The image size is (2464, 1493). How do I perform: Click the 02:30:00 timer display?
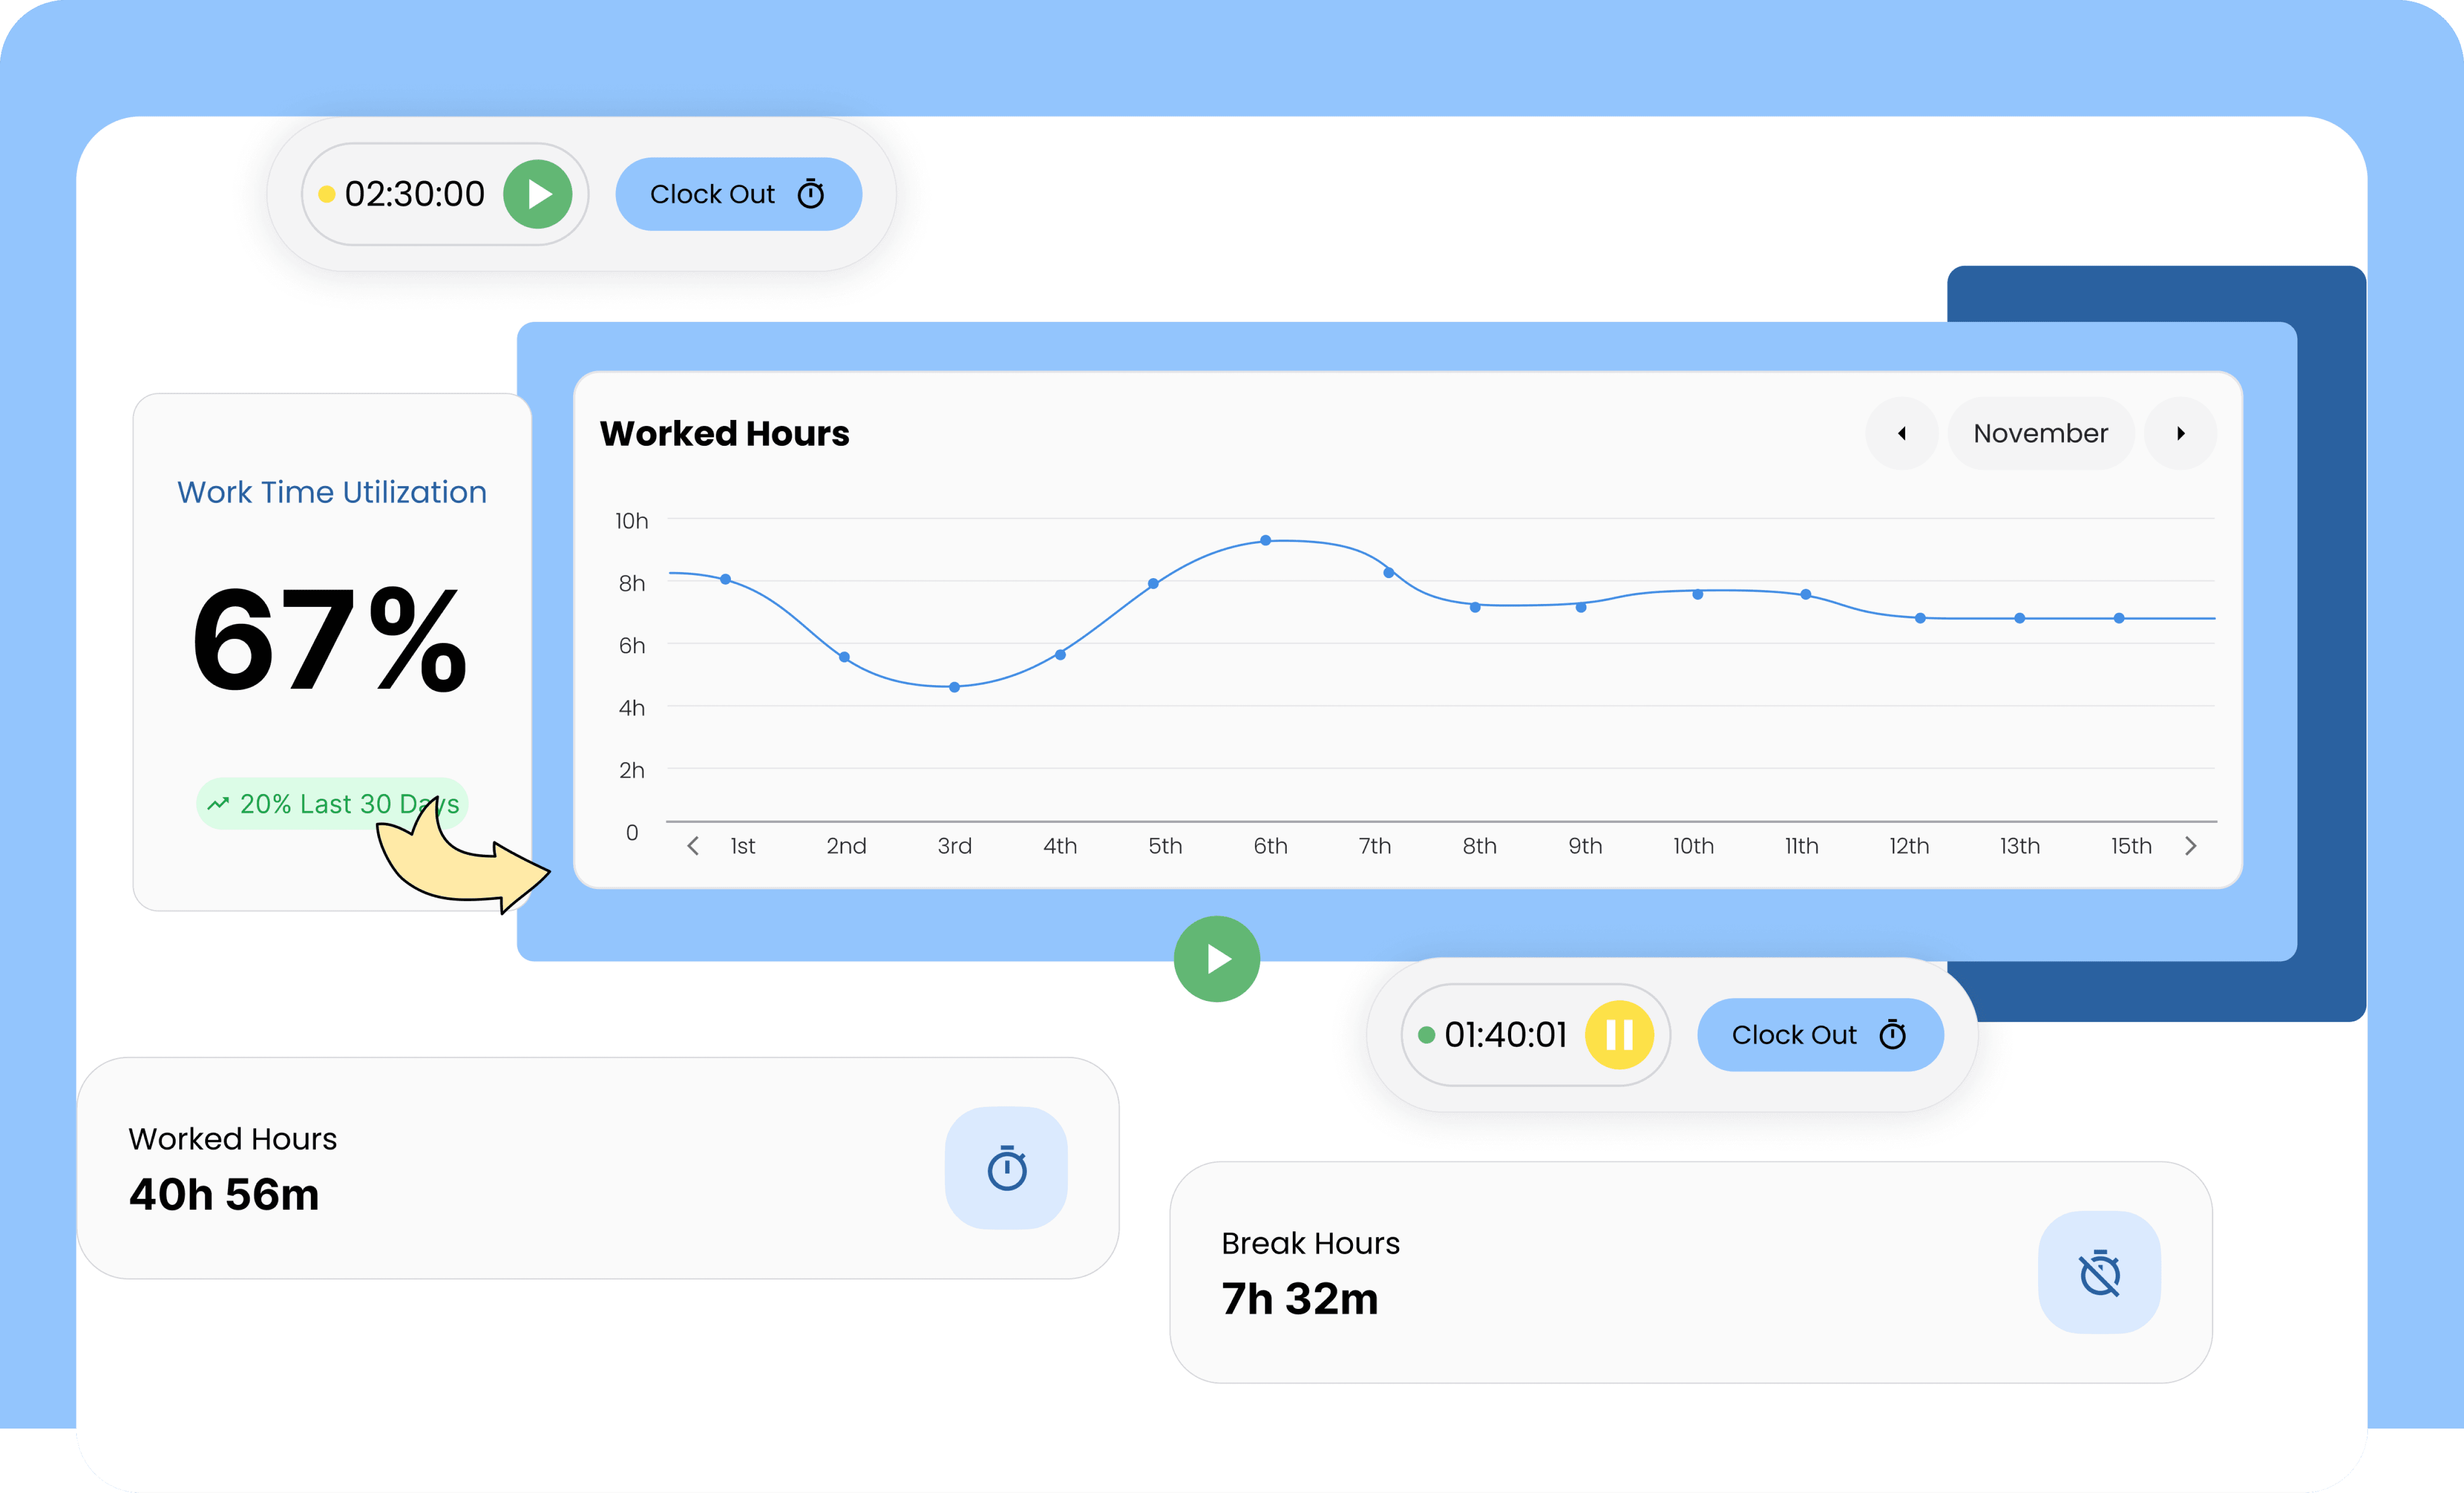coord(414,194)
